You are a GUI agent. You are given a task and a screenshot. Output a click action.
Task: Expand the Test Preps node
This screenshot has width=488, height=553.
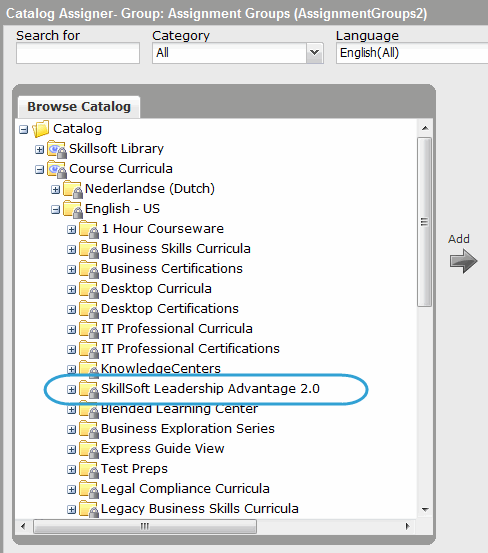[x=72, y=470]
